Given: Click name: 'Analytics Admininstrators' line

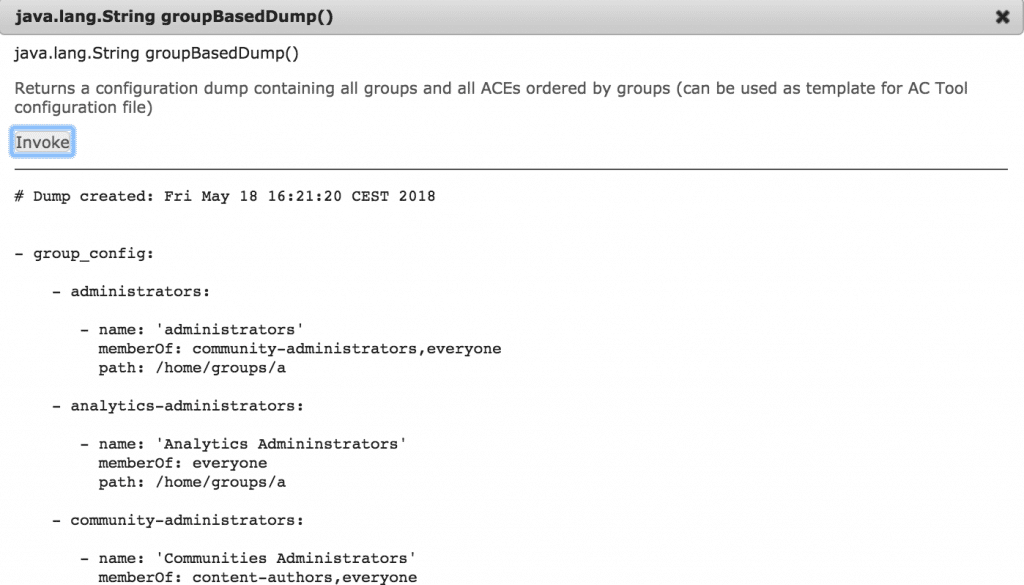Looking at the screenshot, I should pos(244,444).
